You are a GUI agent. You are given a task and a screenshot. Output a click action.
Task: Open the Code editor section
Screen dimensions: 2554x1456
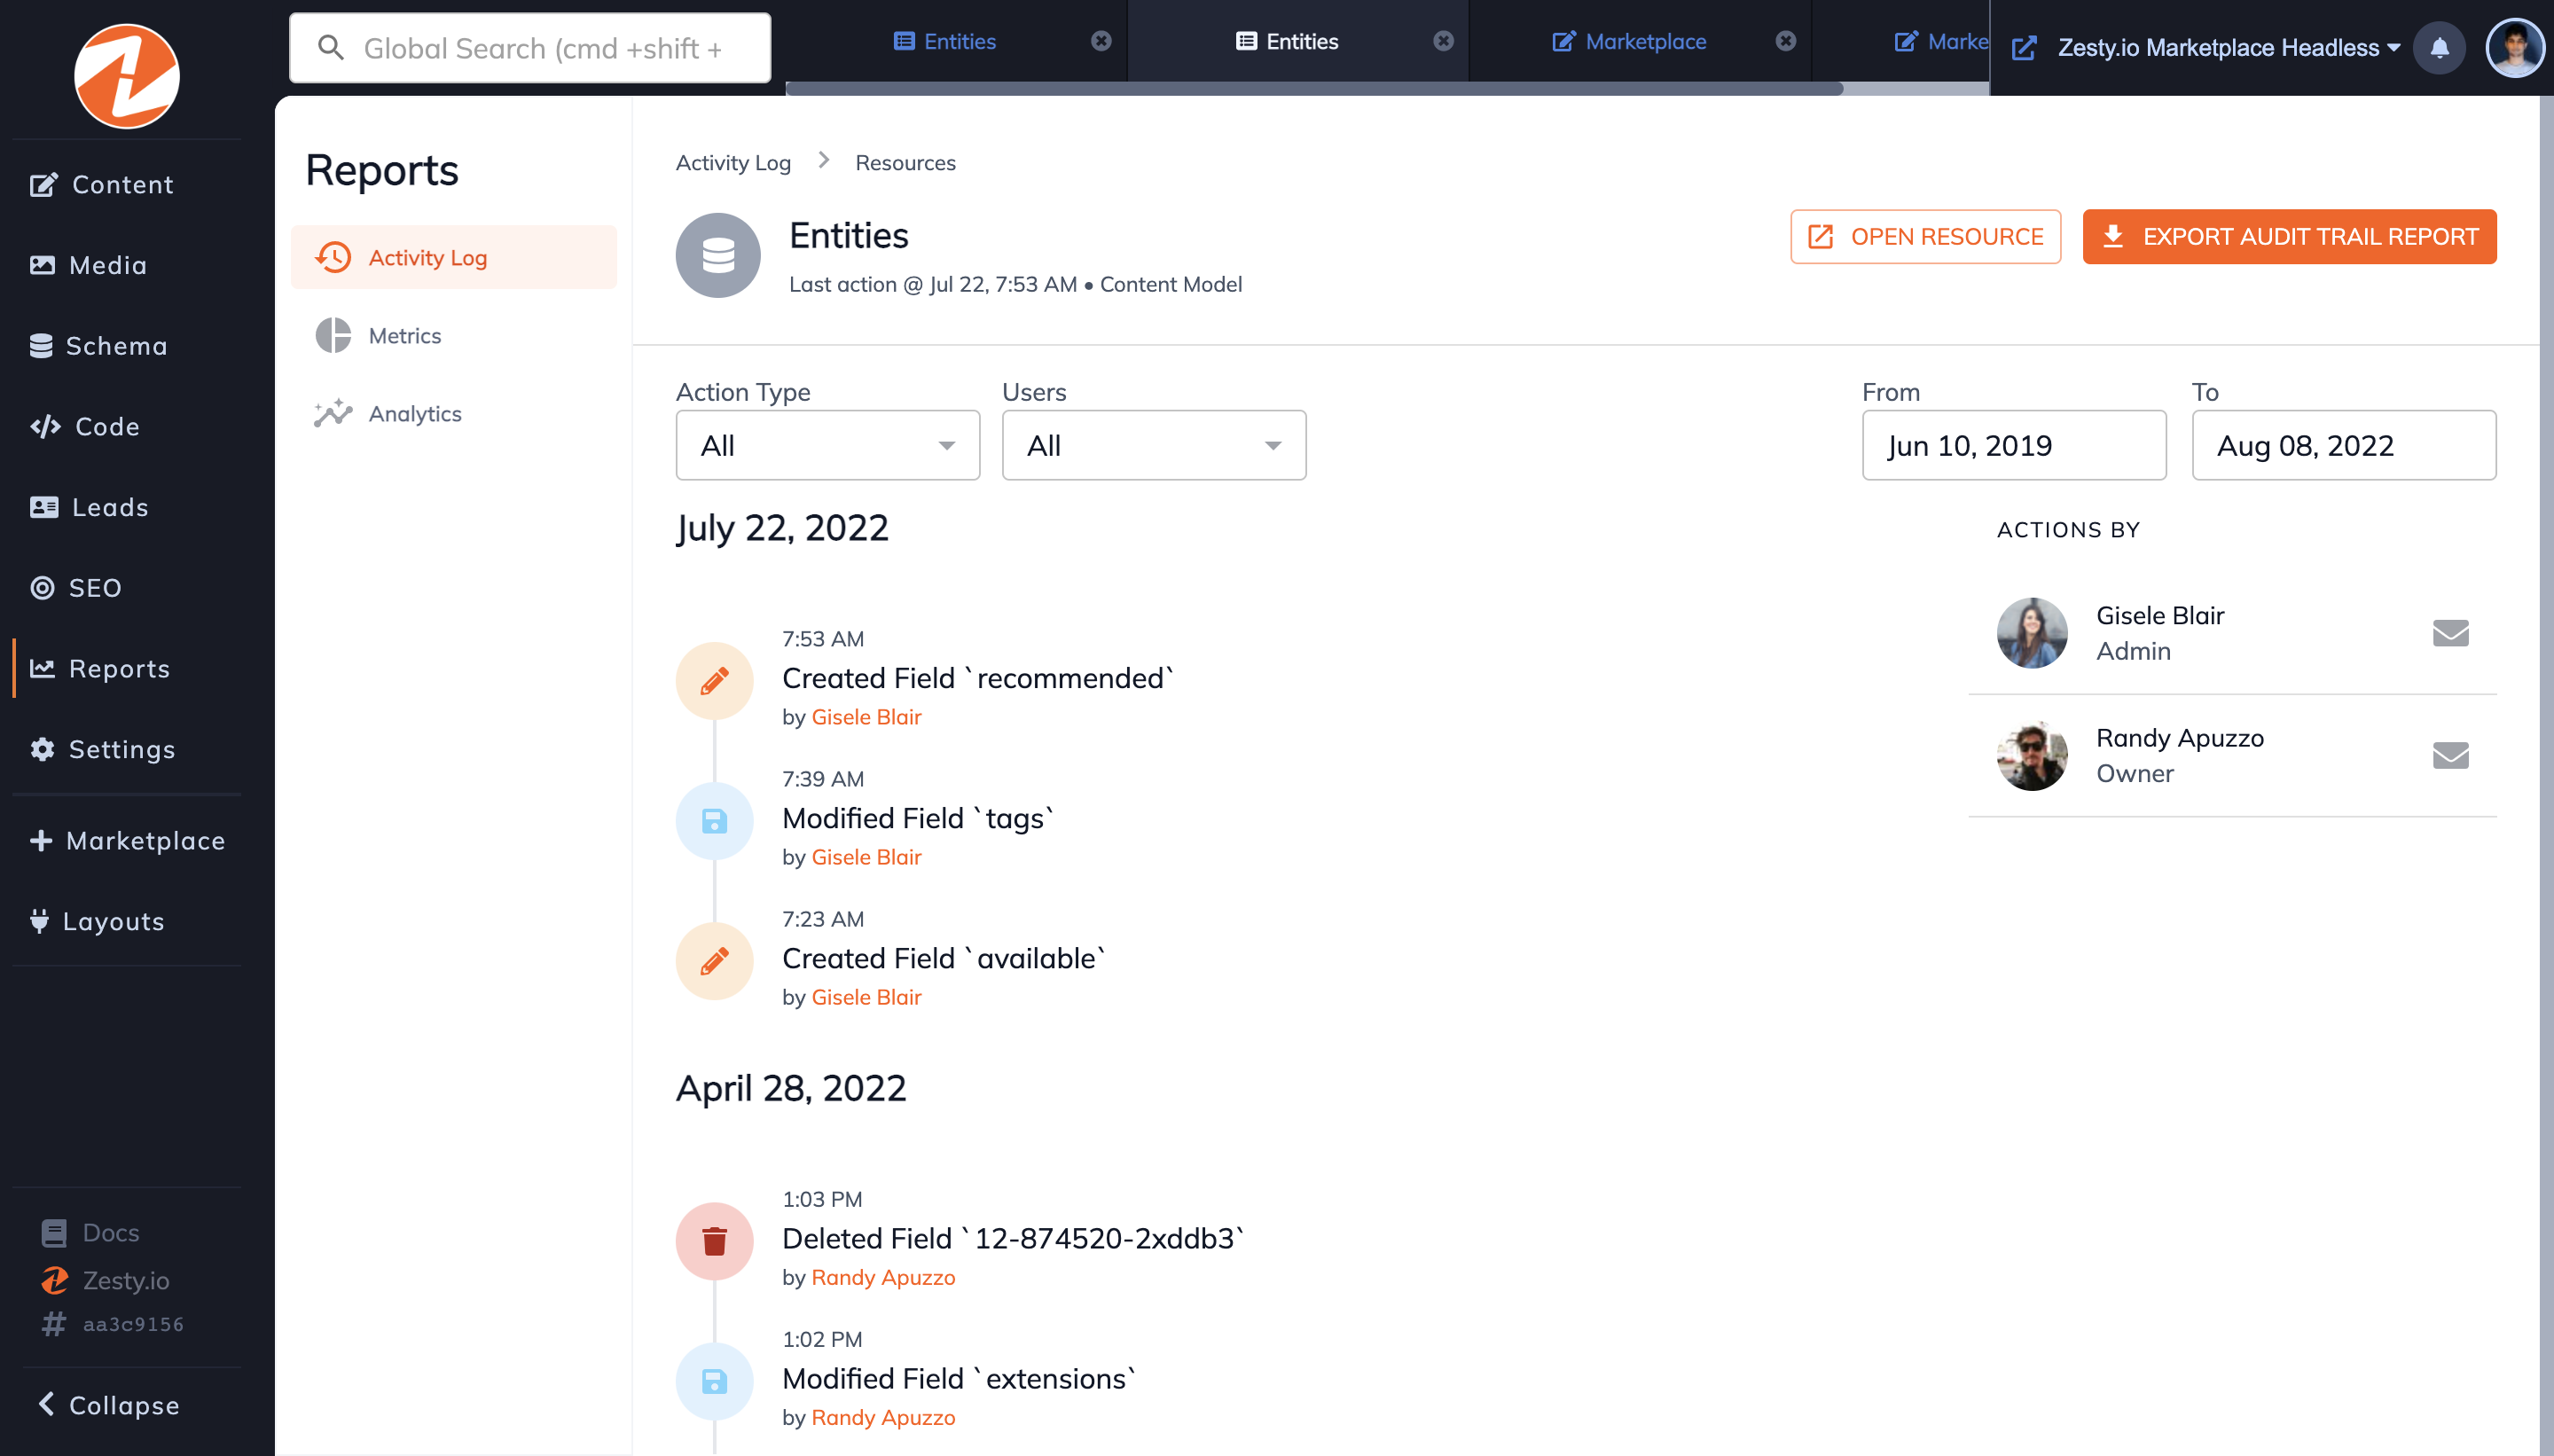(85, 426)
